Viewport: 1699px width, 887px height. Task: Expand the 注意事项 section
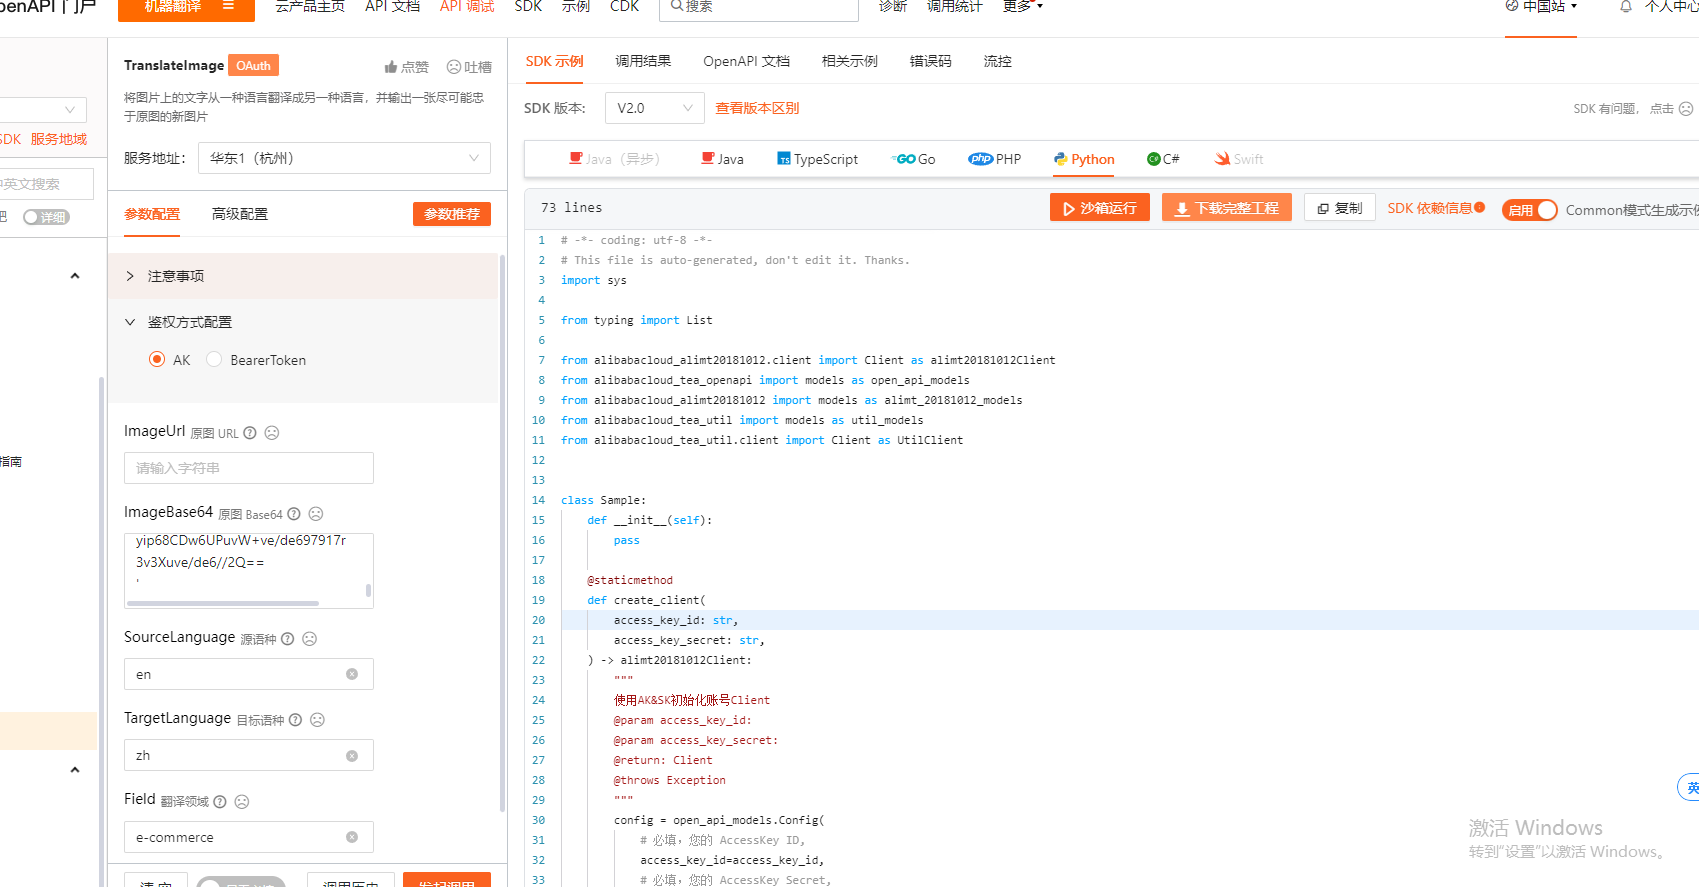click(x=303, y=276)
